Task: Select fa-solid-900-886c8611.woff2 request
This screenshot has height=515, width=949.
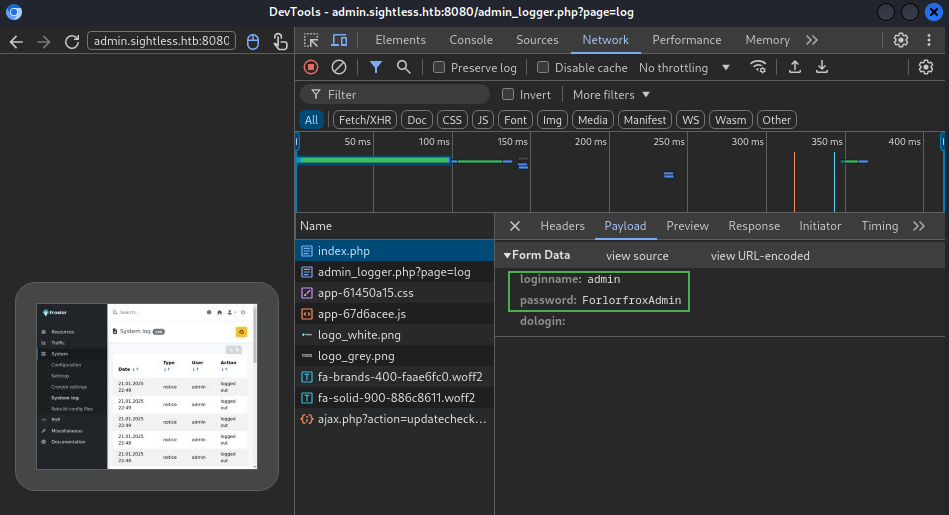Action: 395,398
